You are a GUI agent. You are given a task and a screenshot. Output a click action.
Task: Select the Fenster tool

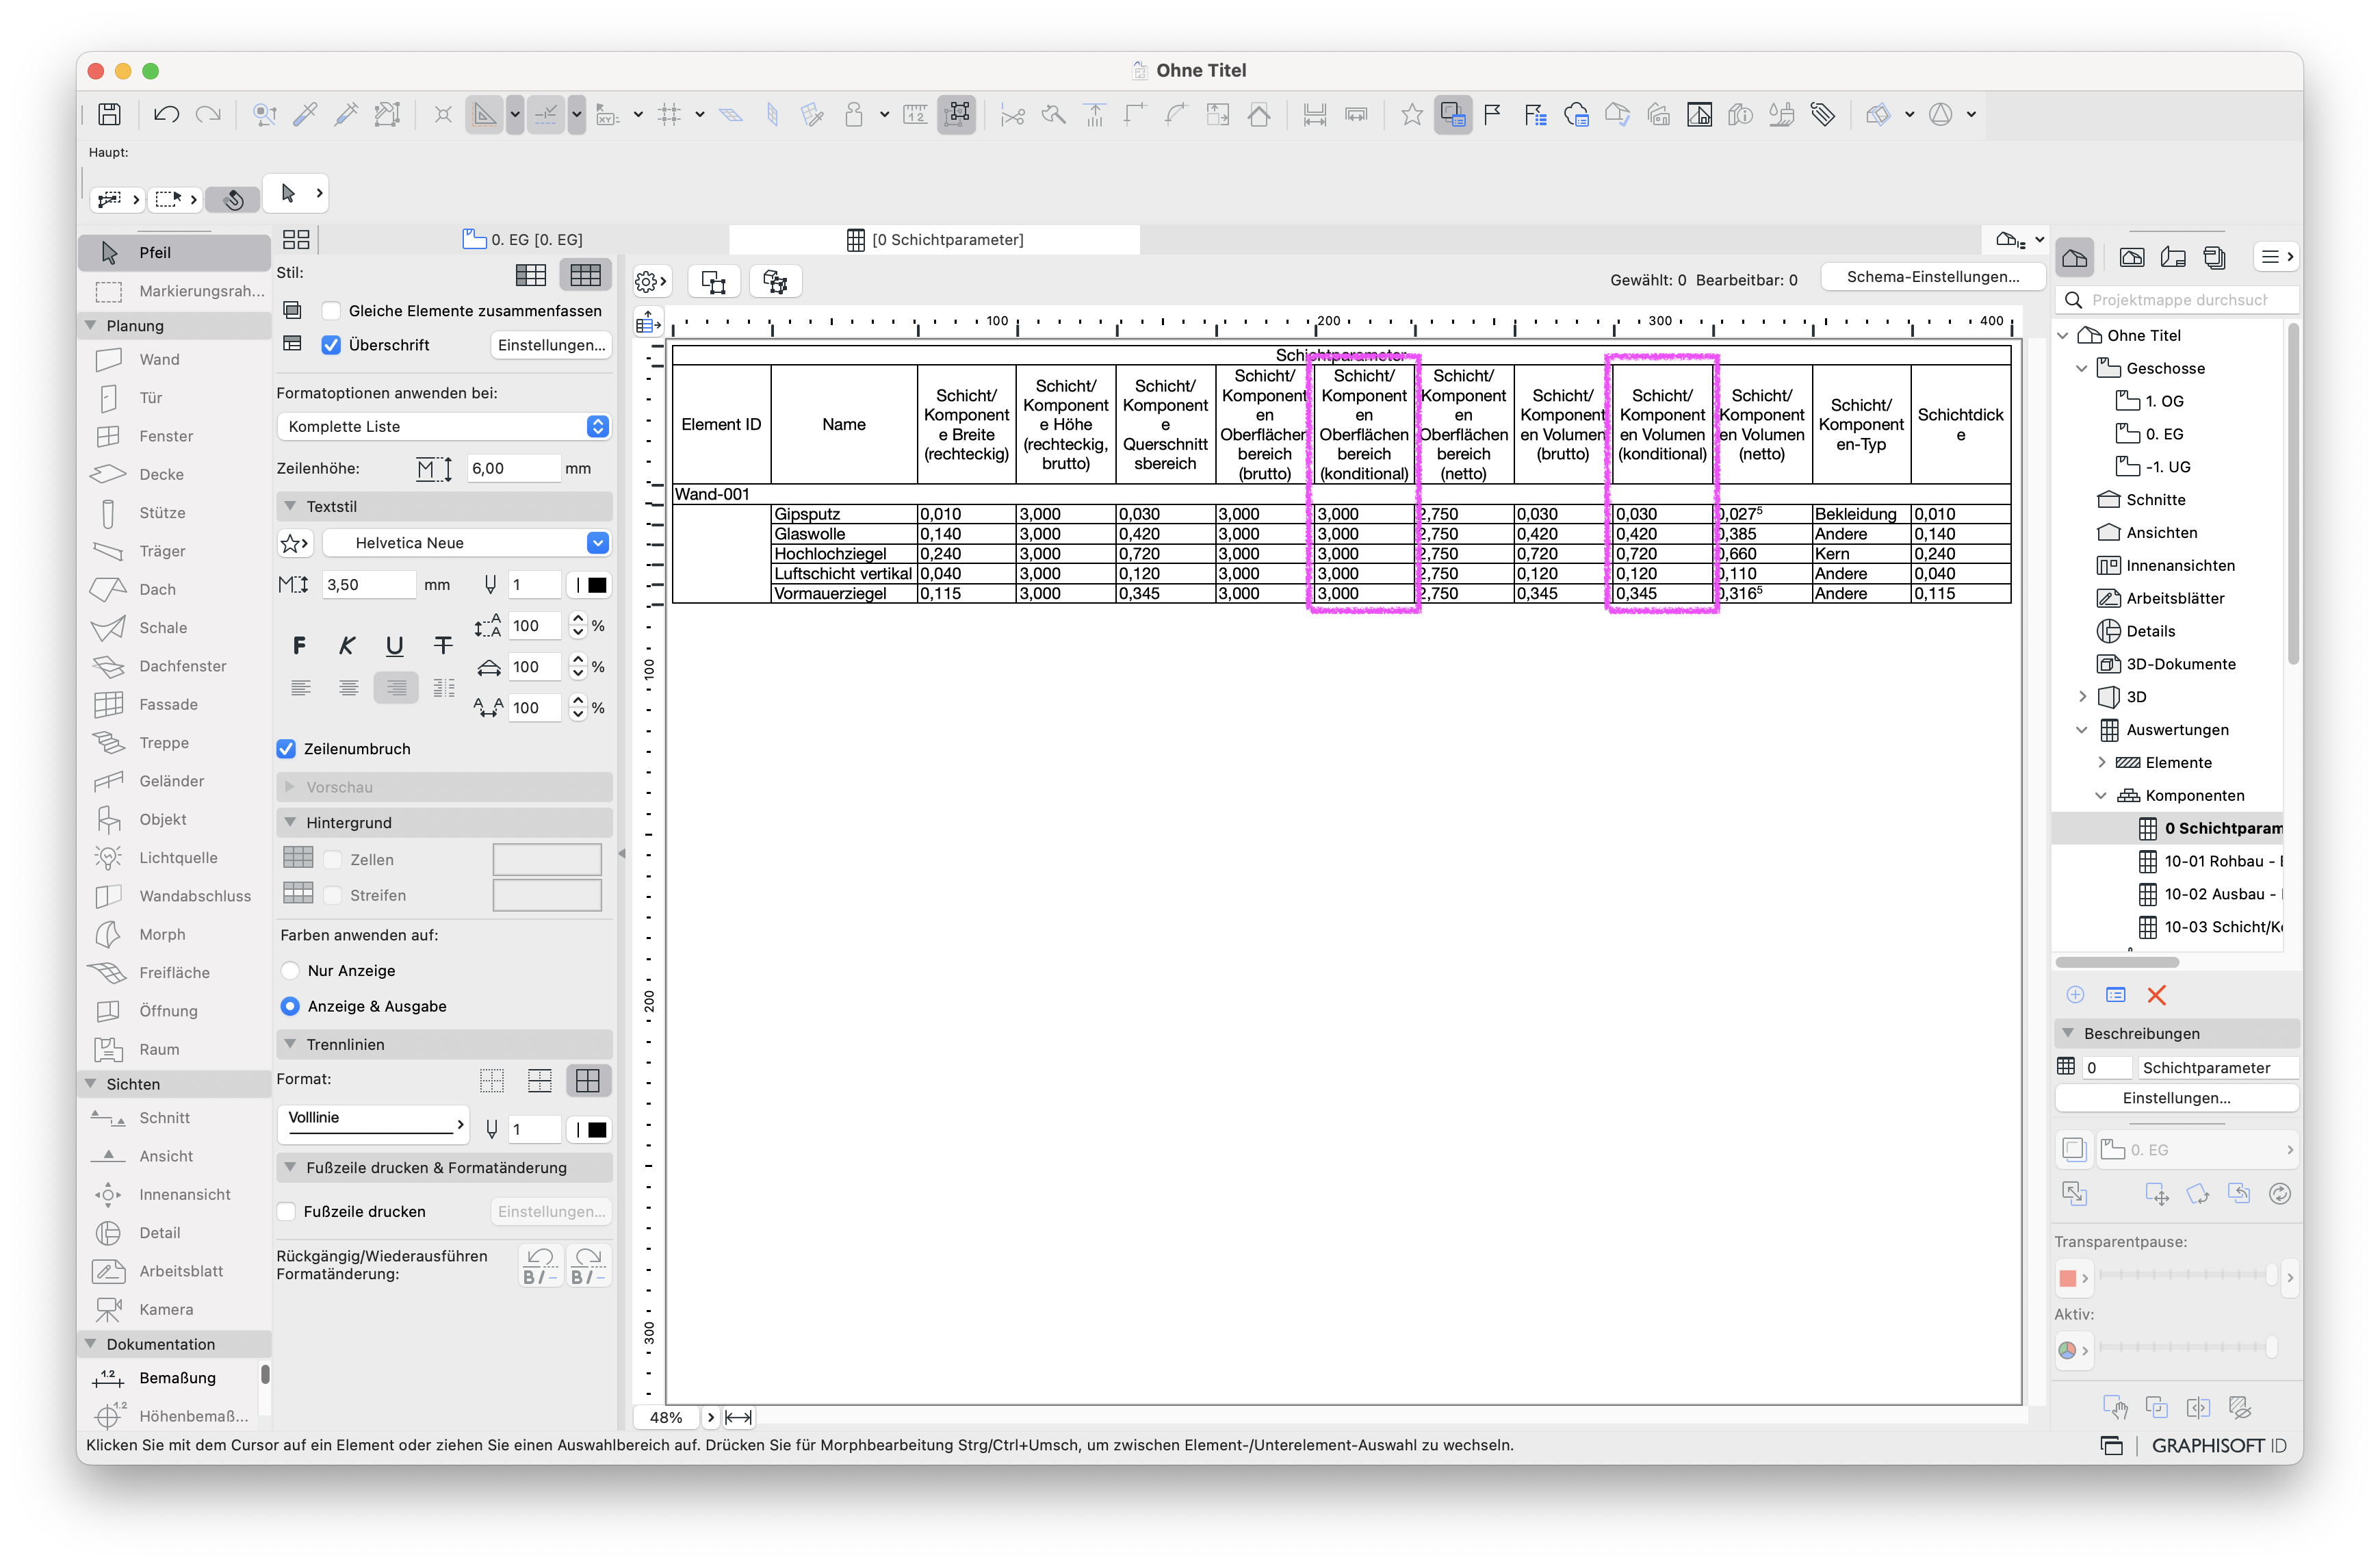pos(175,436)
